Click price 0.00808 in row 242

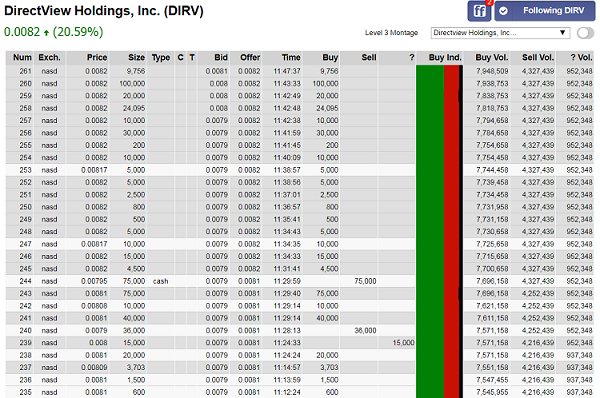[x=94, y=306]
